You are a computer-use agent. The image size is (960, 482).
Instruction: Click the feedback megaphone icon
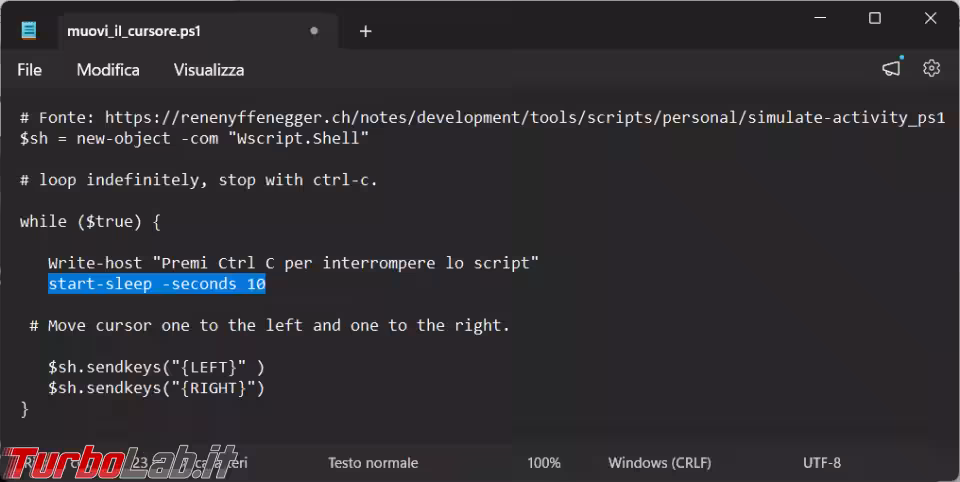click(x=891, y=68)
